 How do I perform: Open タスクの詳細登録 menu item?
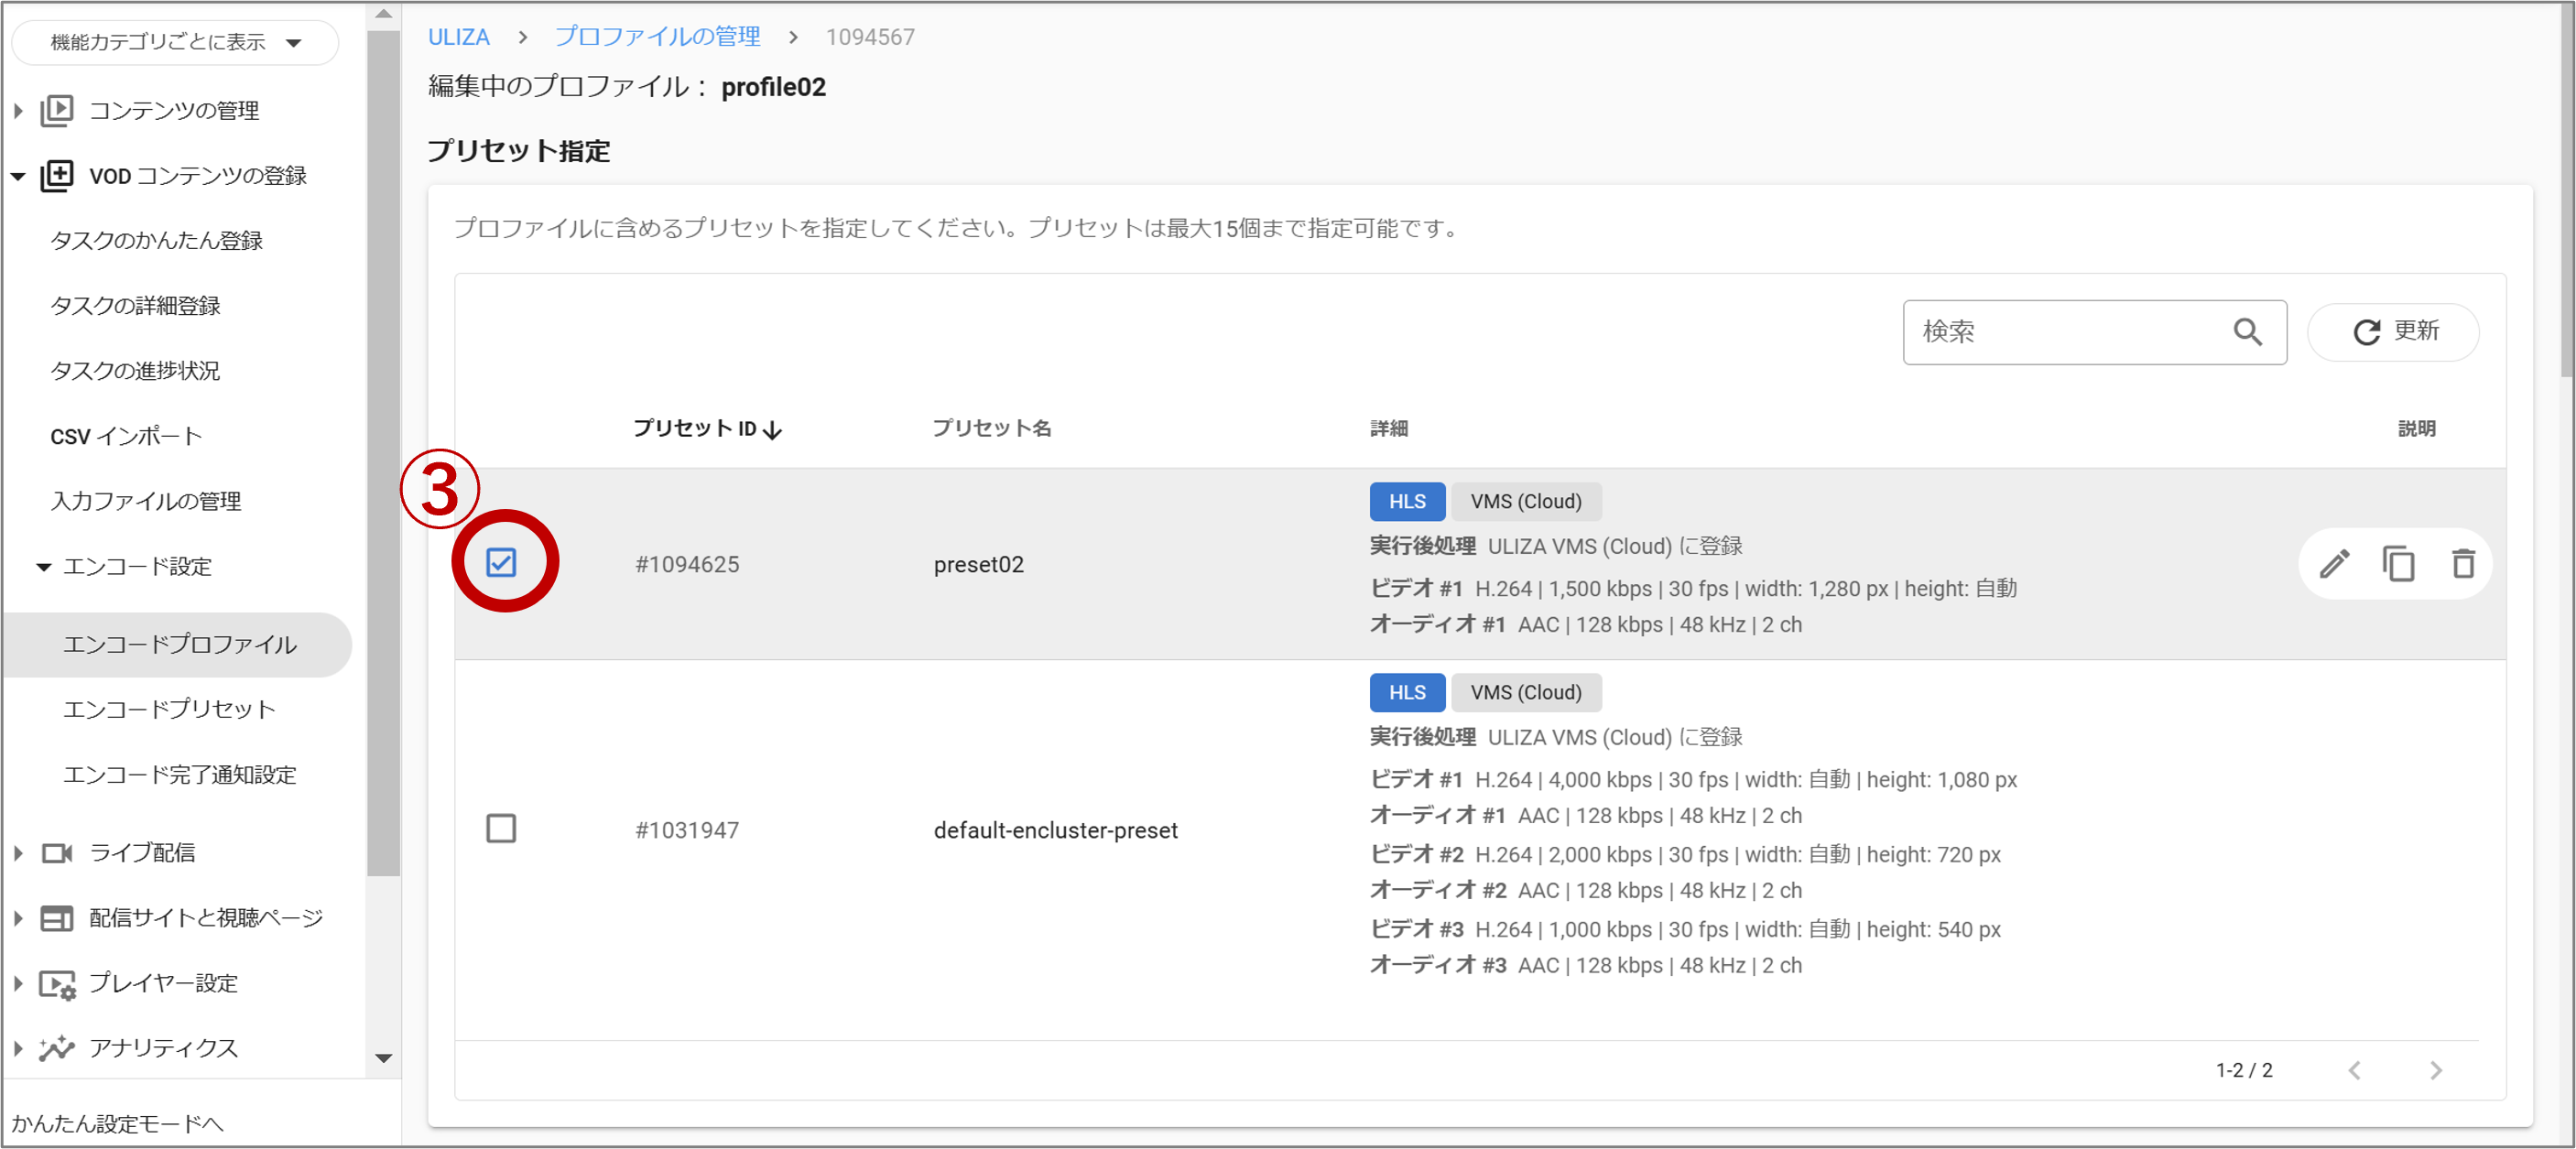click(x=135, y=306)
